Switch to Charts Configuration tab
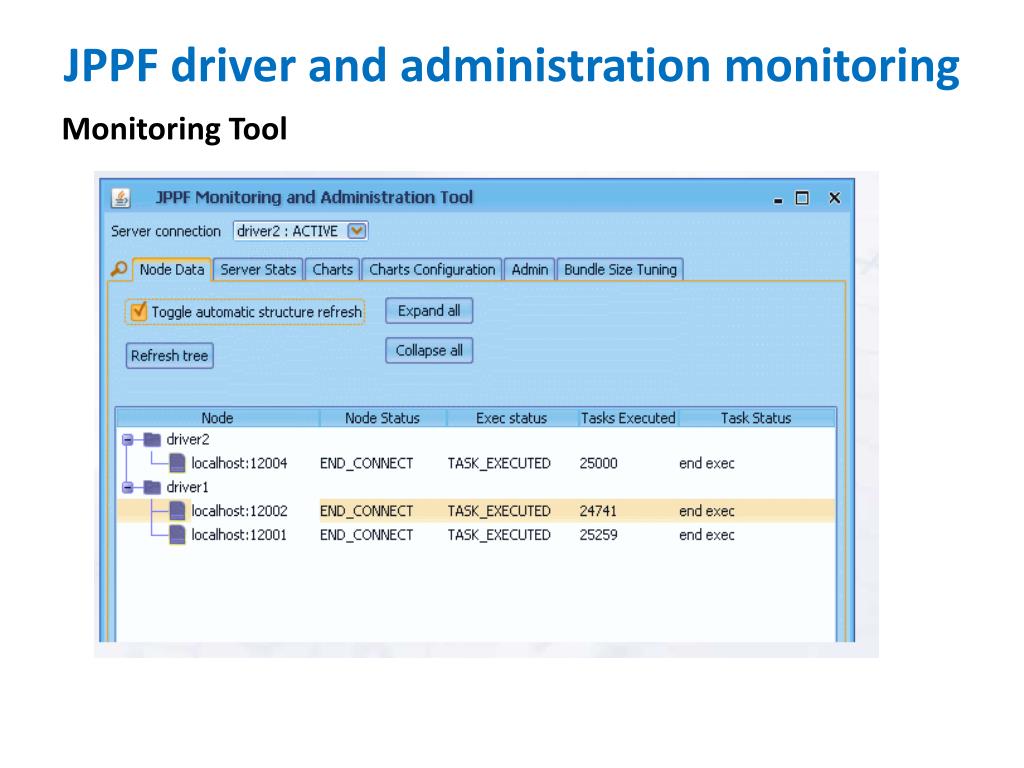Image resolution: width=1024 pixels, height=768 pixels. (x=432, y=270)
